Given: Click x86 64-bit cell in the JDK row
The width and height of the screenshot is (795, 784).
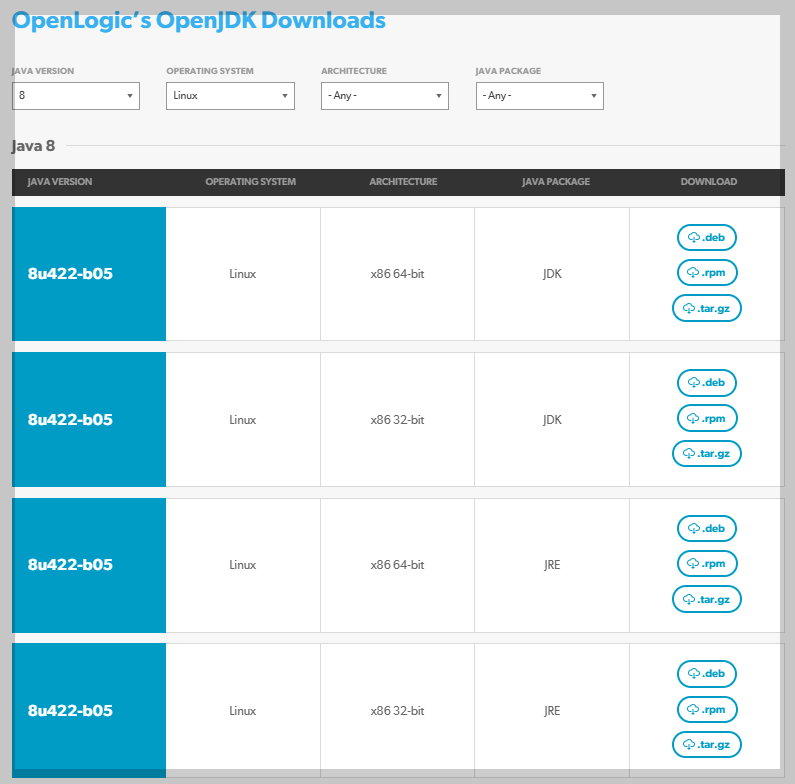Looking at the screenshot, I should (x=397, y=274).
